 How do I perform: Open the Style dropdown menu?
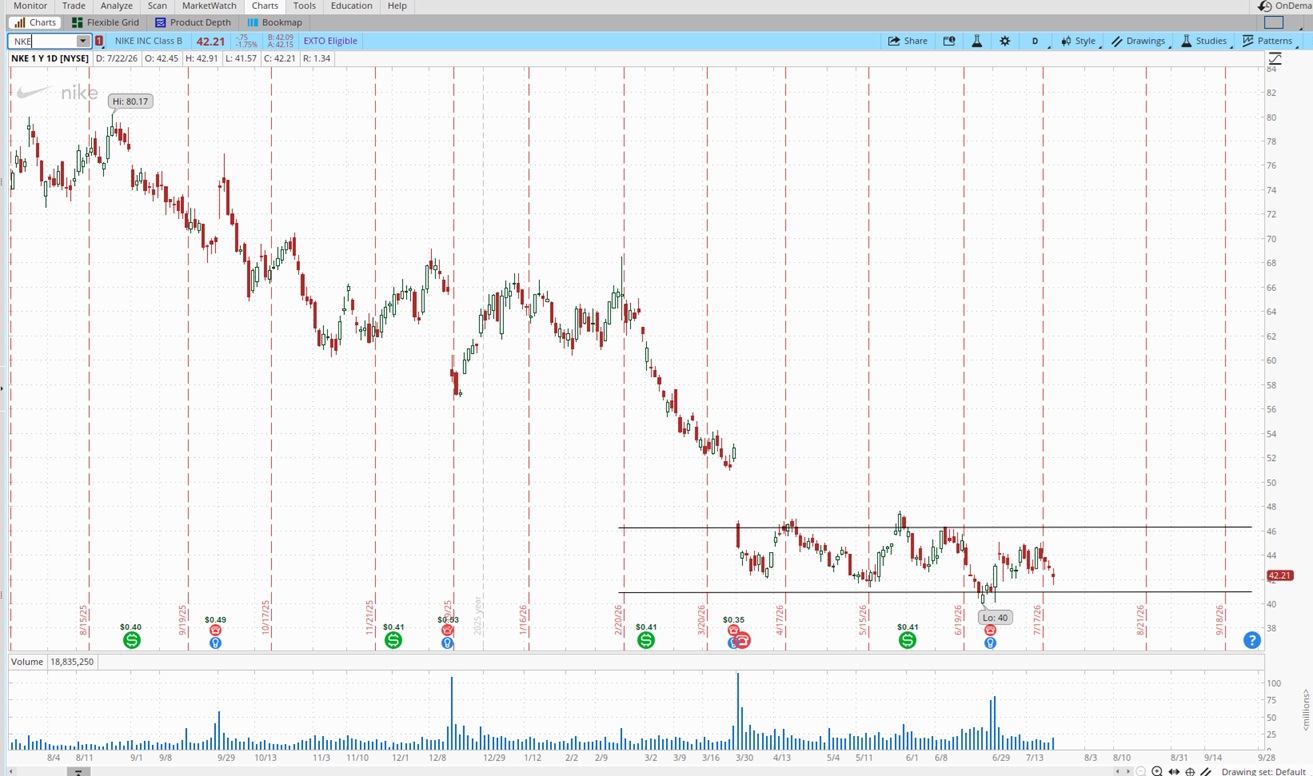1079,41
